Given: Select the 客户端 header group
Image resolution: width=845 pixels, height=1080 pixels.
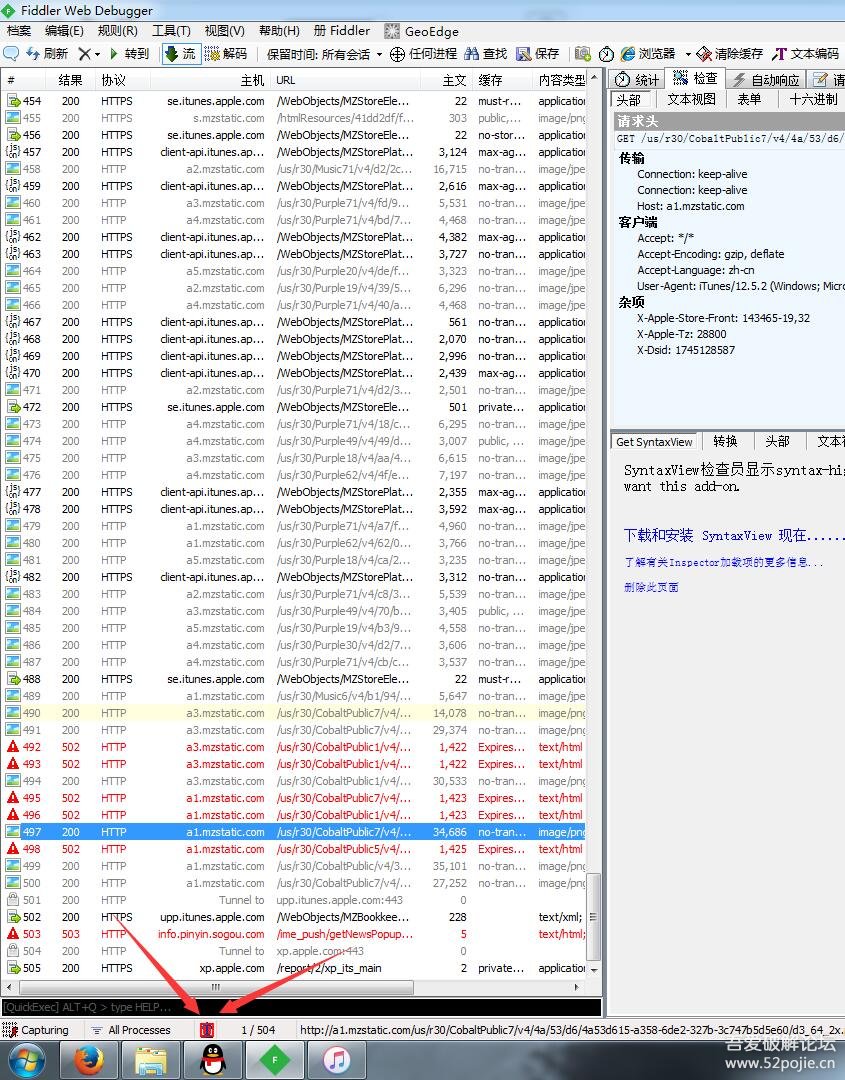Looking at the screenshot, I should (x=638, y=222).
